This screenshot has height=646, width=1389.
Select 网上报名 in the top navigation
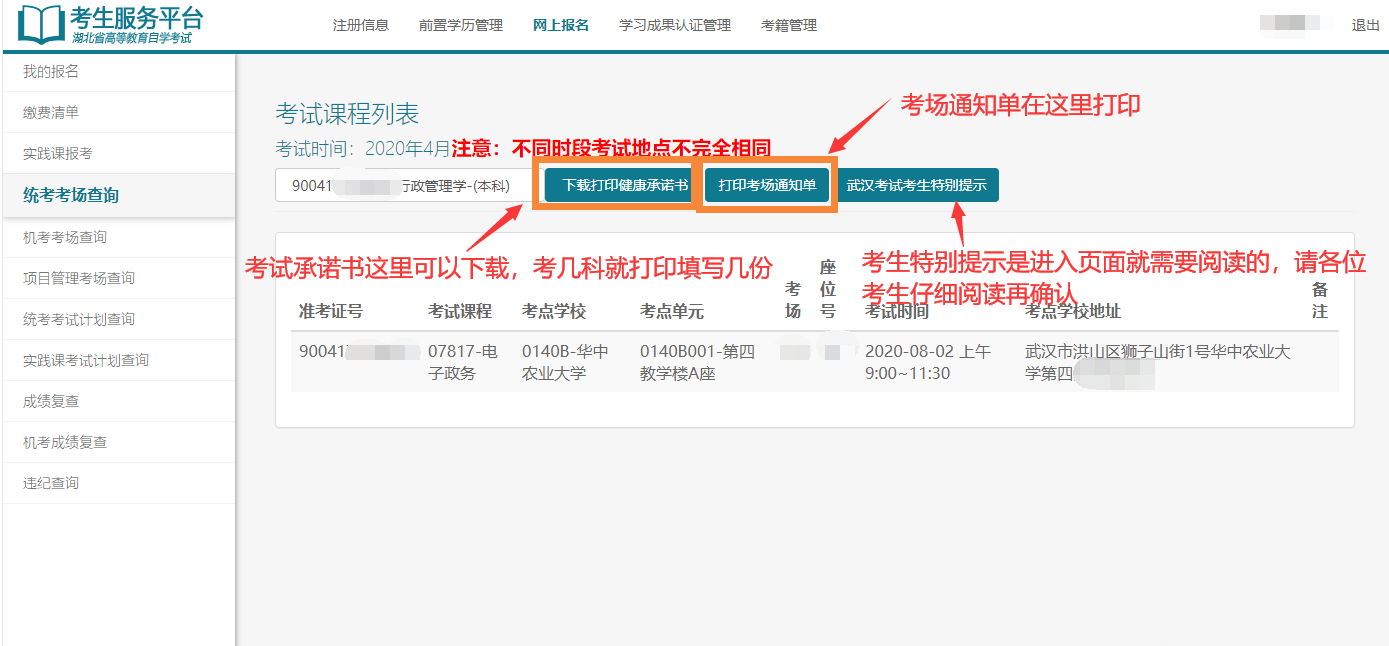561,25
